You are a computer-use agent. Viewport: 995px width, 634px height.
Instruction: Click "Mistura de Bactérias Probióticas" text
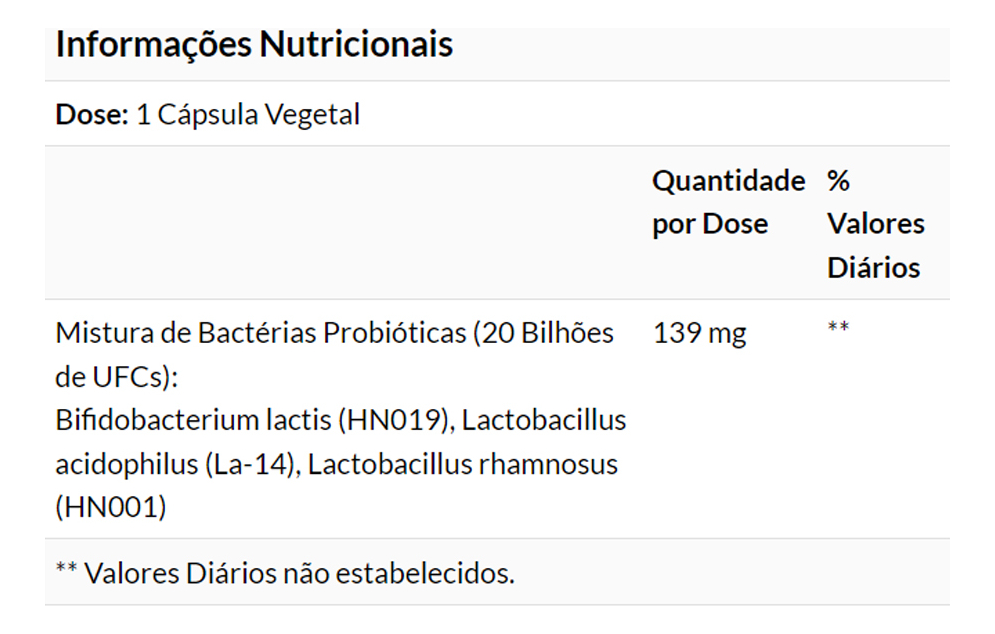point(260,333)
